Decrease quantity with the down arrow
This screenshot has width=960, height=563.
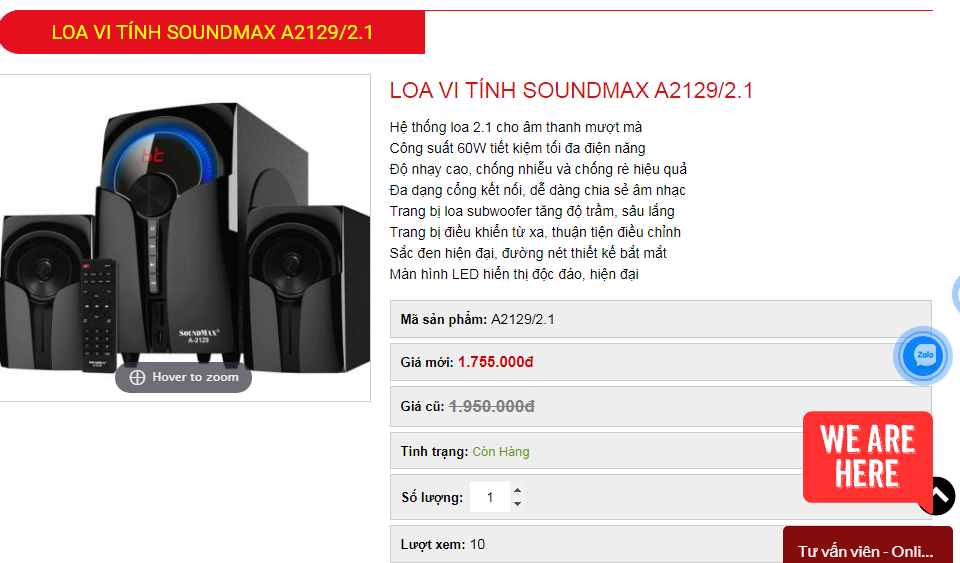pos(517,504)
